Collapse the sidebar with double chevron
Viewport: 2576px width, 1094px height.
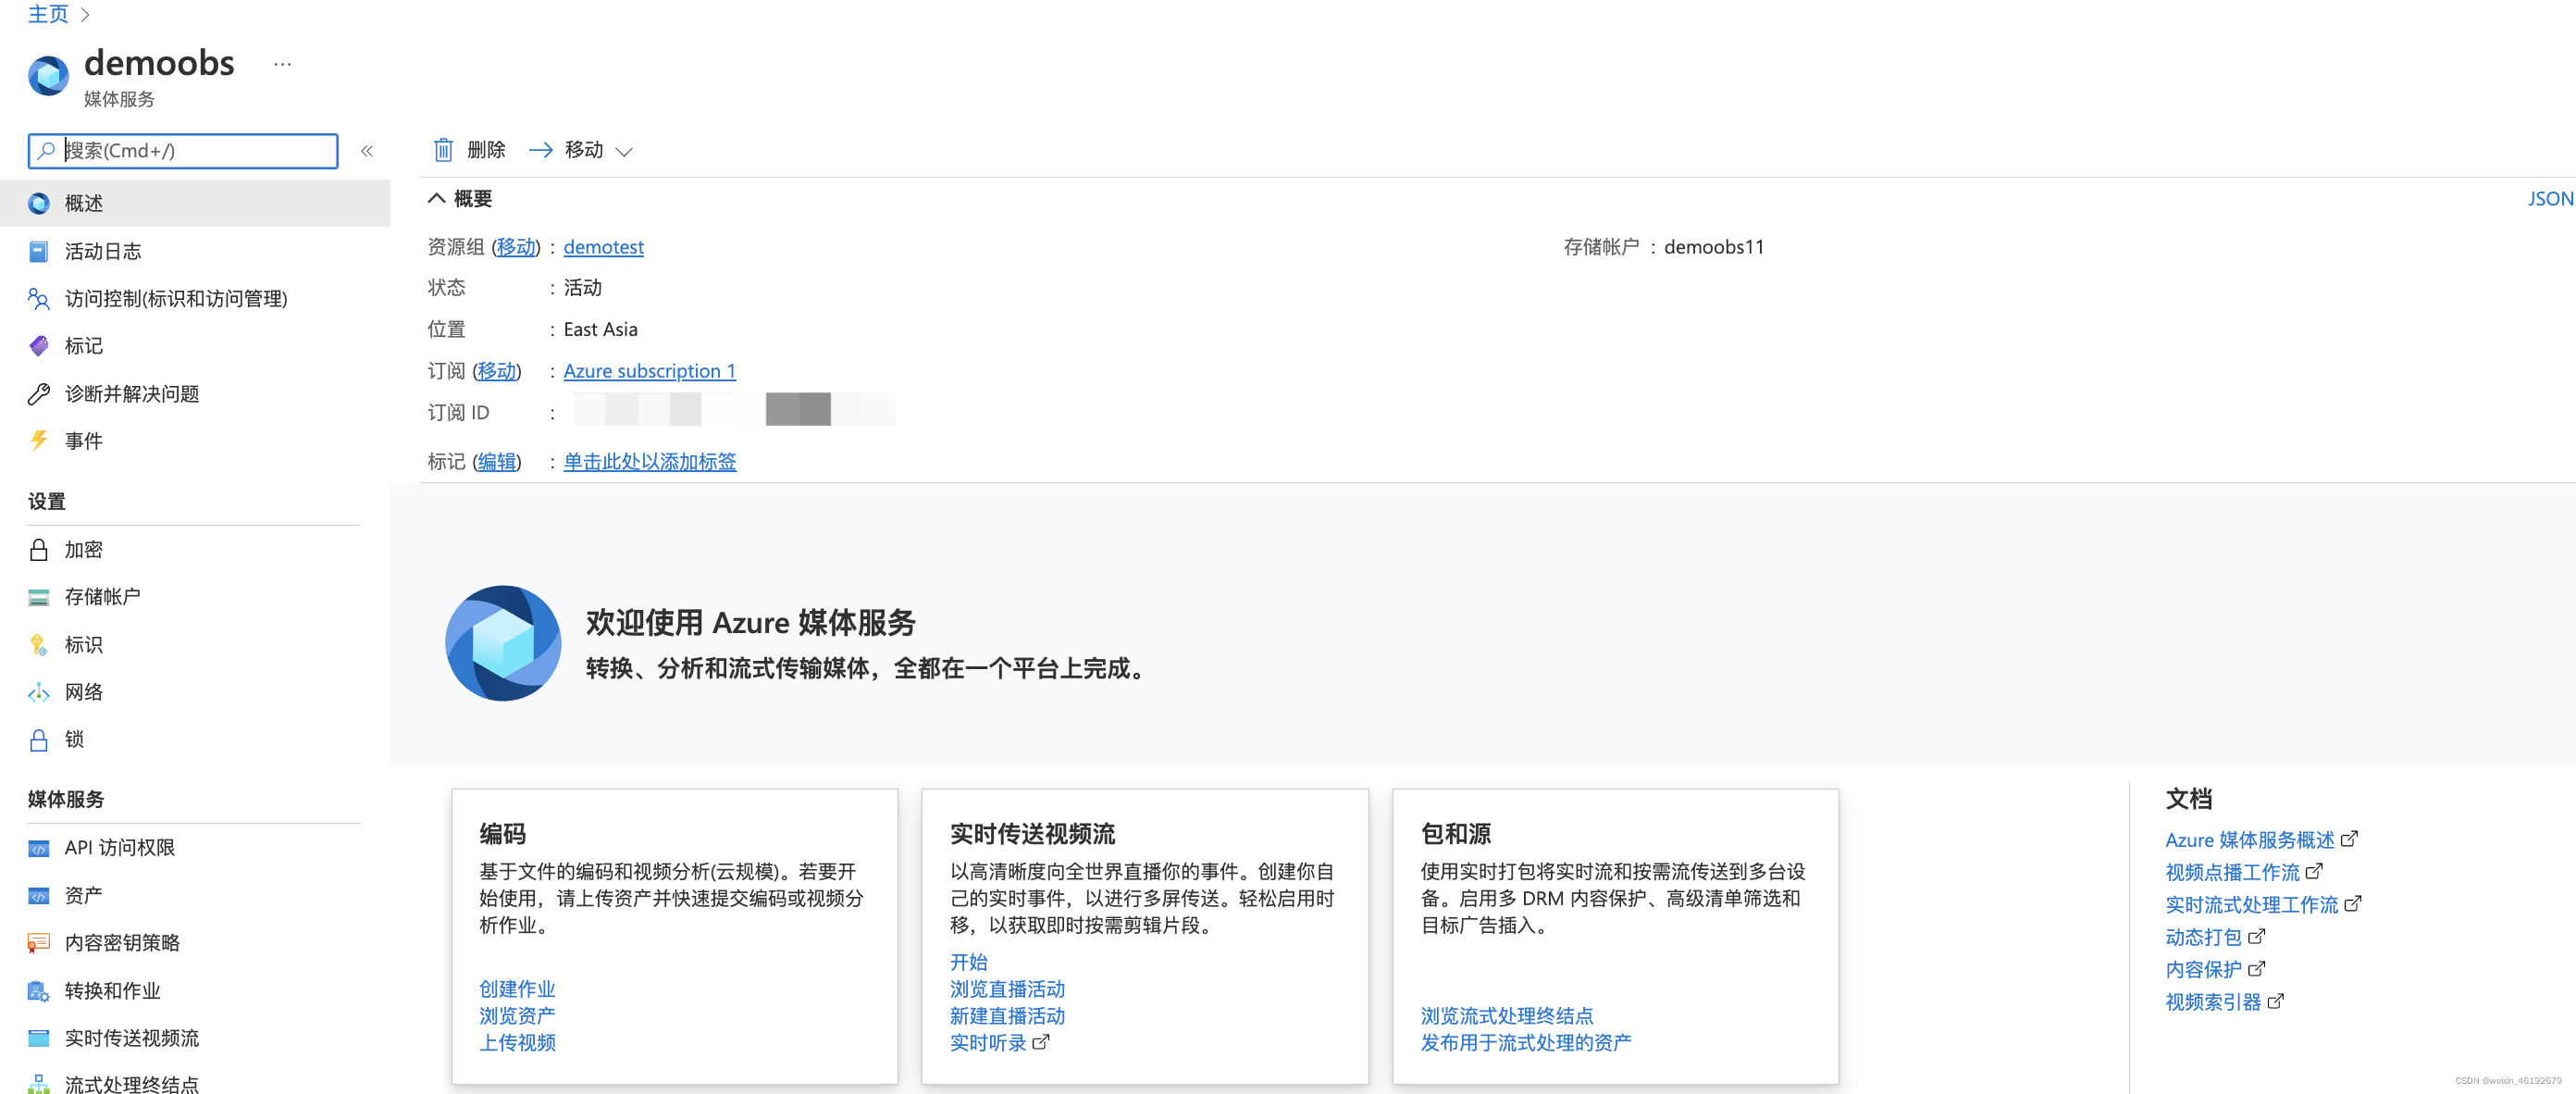[x=367, y=151]
